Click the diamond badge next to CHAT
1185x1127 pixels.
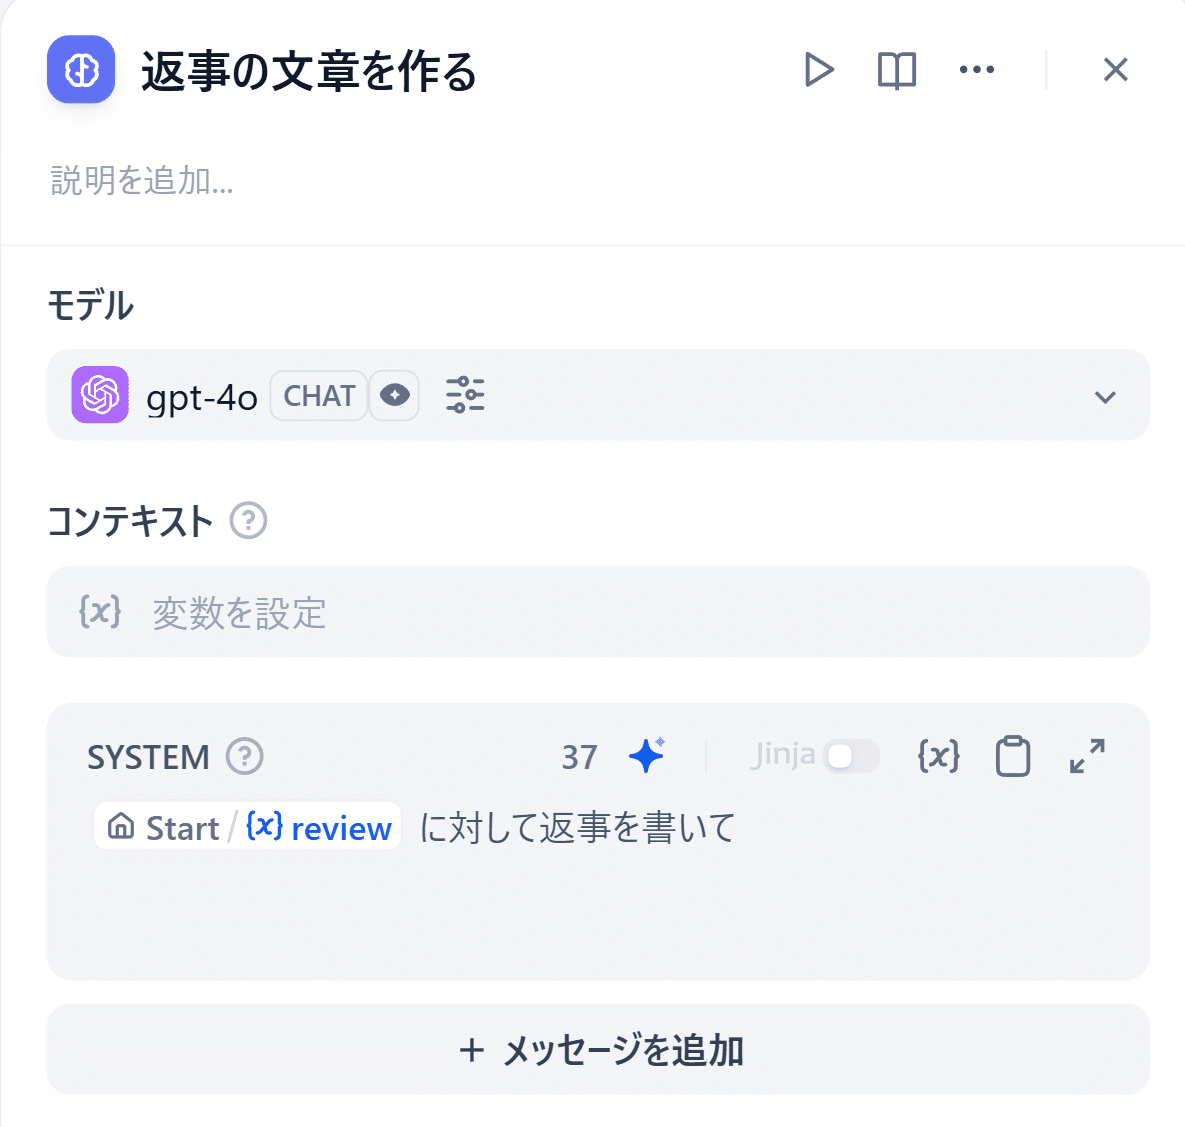[x=394, y=395]
